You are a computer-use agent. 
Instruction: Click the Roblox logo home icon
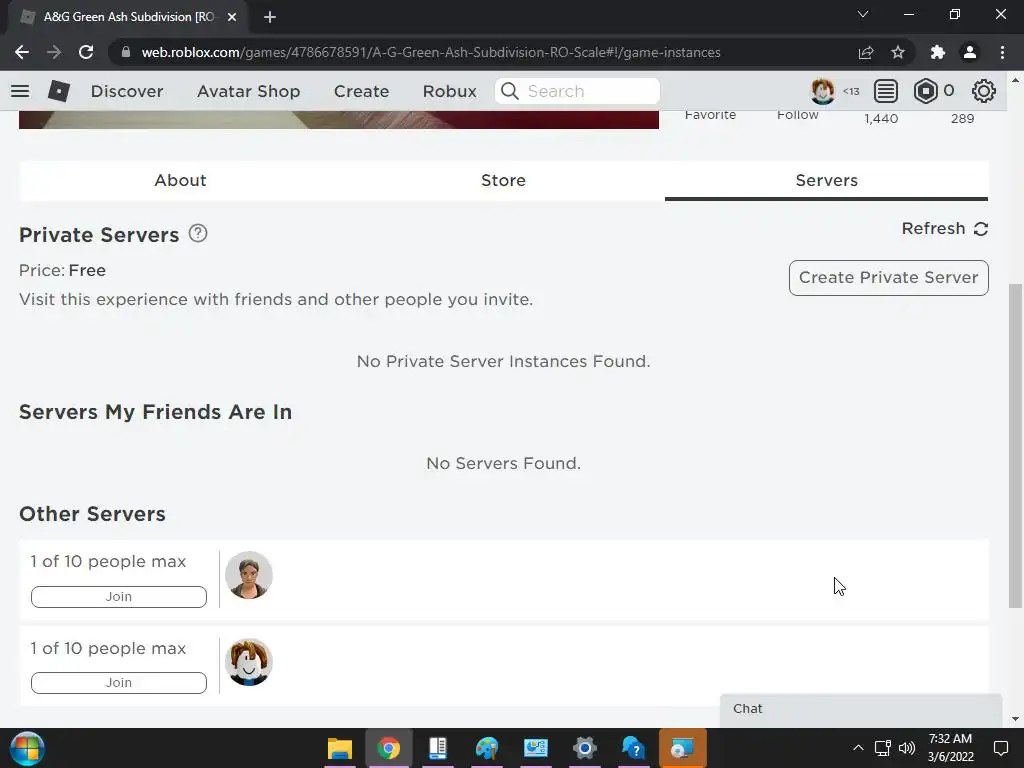click(59, 91)
